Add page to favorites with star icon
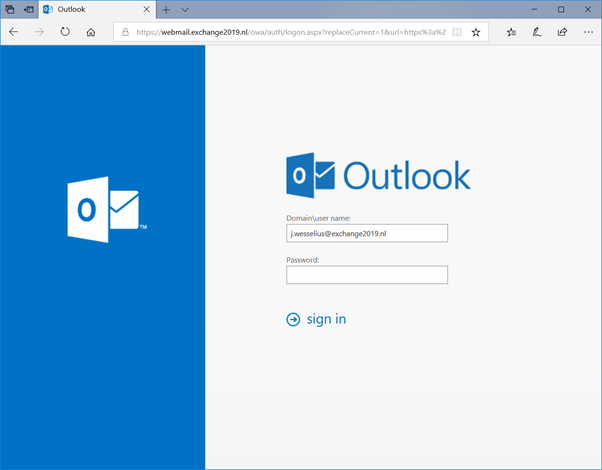The height and width of the screenshot is (470, 602). point(476,32)
